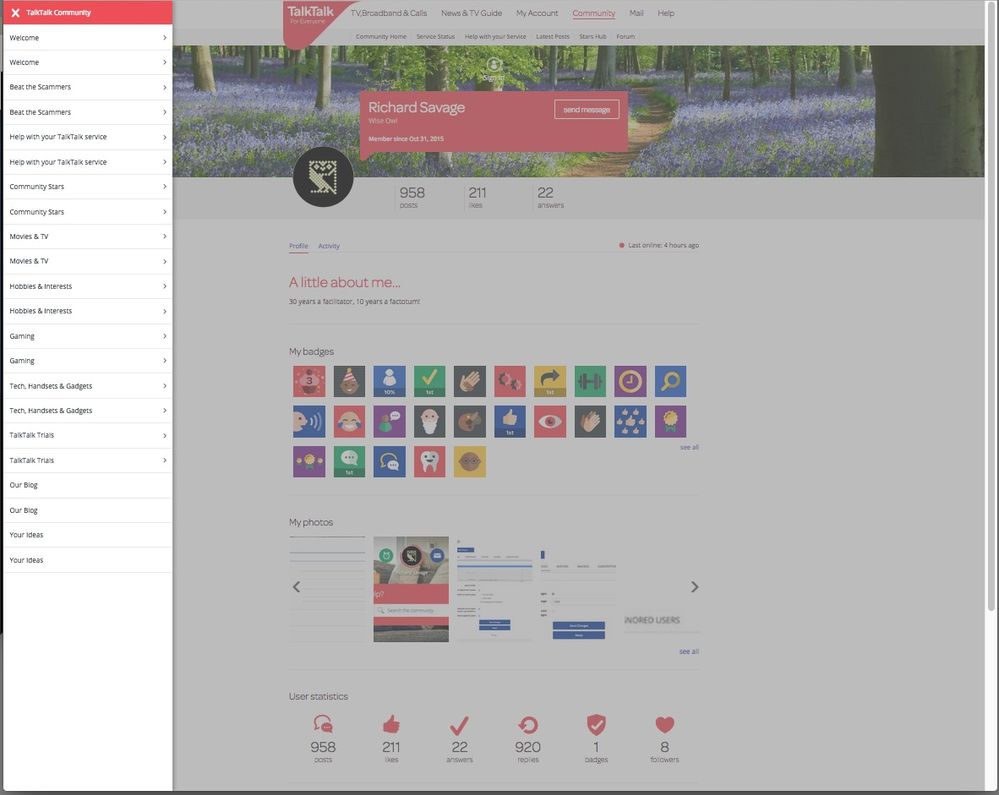Select the laughing crying face badge
Viewport: 999px width, 795px height.
pyautogui.click(x=349, y=421)
